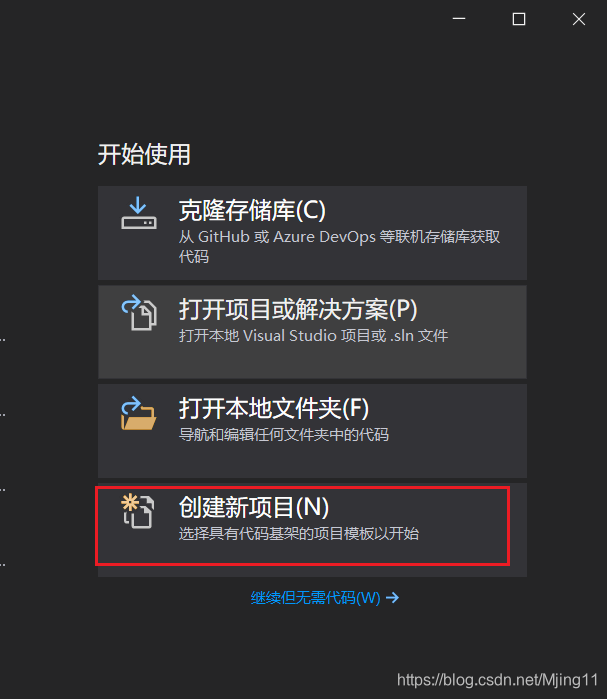Click the 选择具有代码基架的项目模板 description

(x=299, y=533)
